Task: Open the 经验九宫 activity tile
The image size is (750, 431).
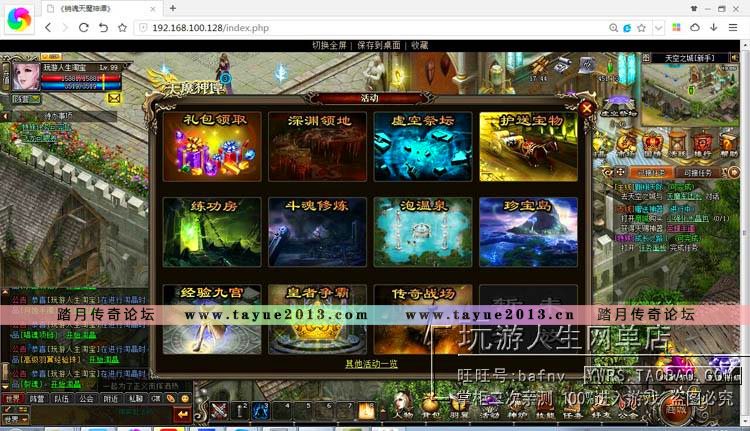Action: tap(212, 319)
